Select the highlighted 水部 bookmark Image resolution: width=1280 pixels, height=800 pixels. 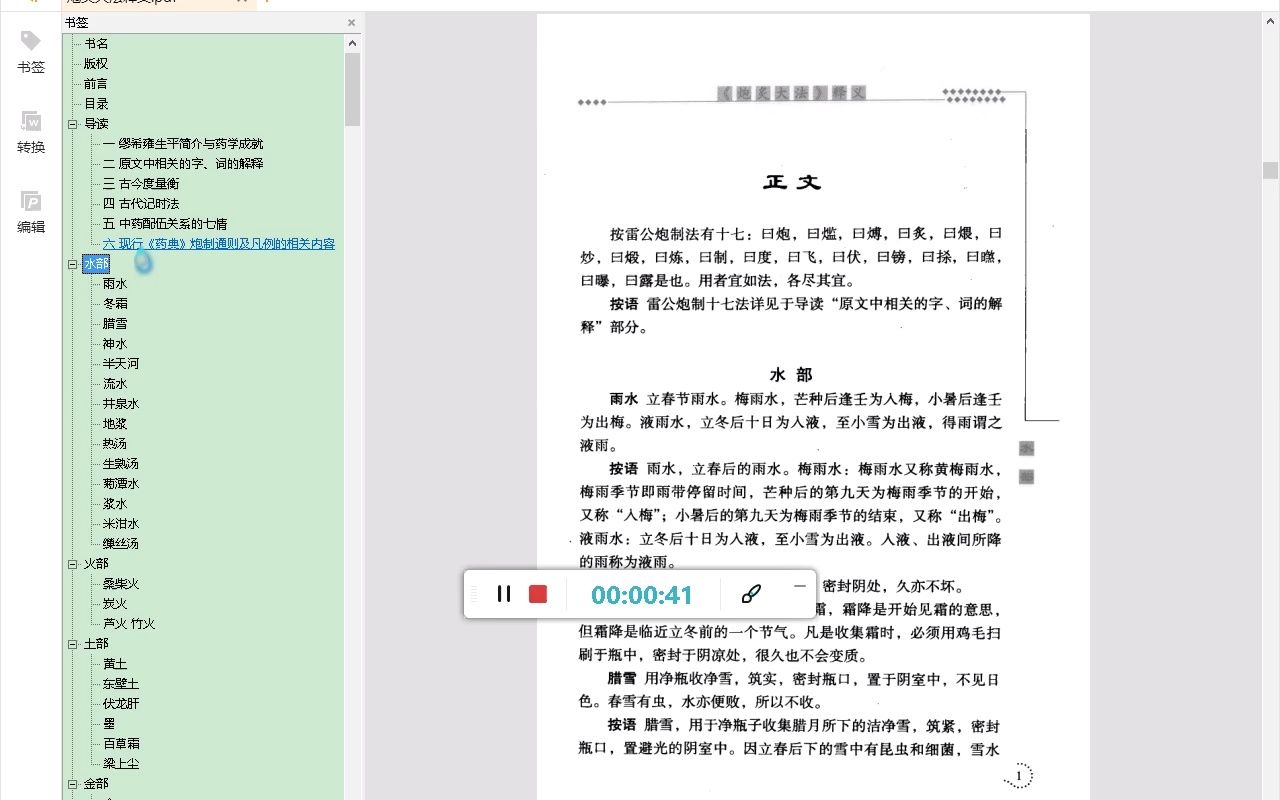coord(96,263)
